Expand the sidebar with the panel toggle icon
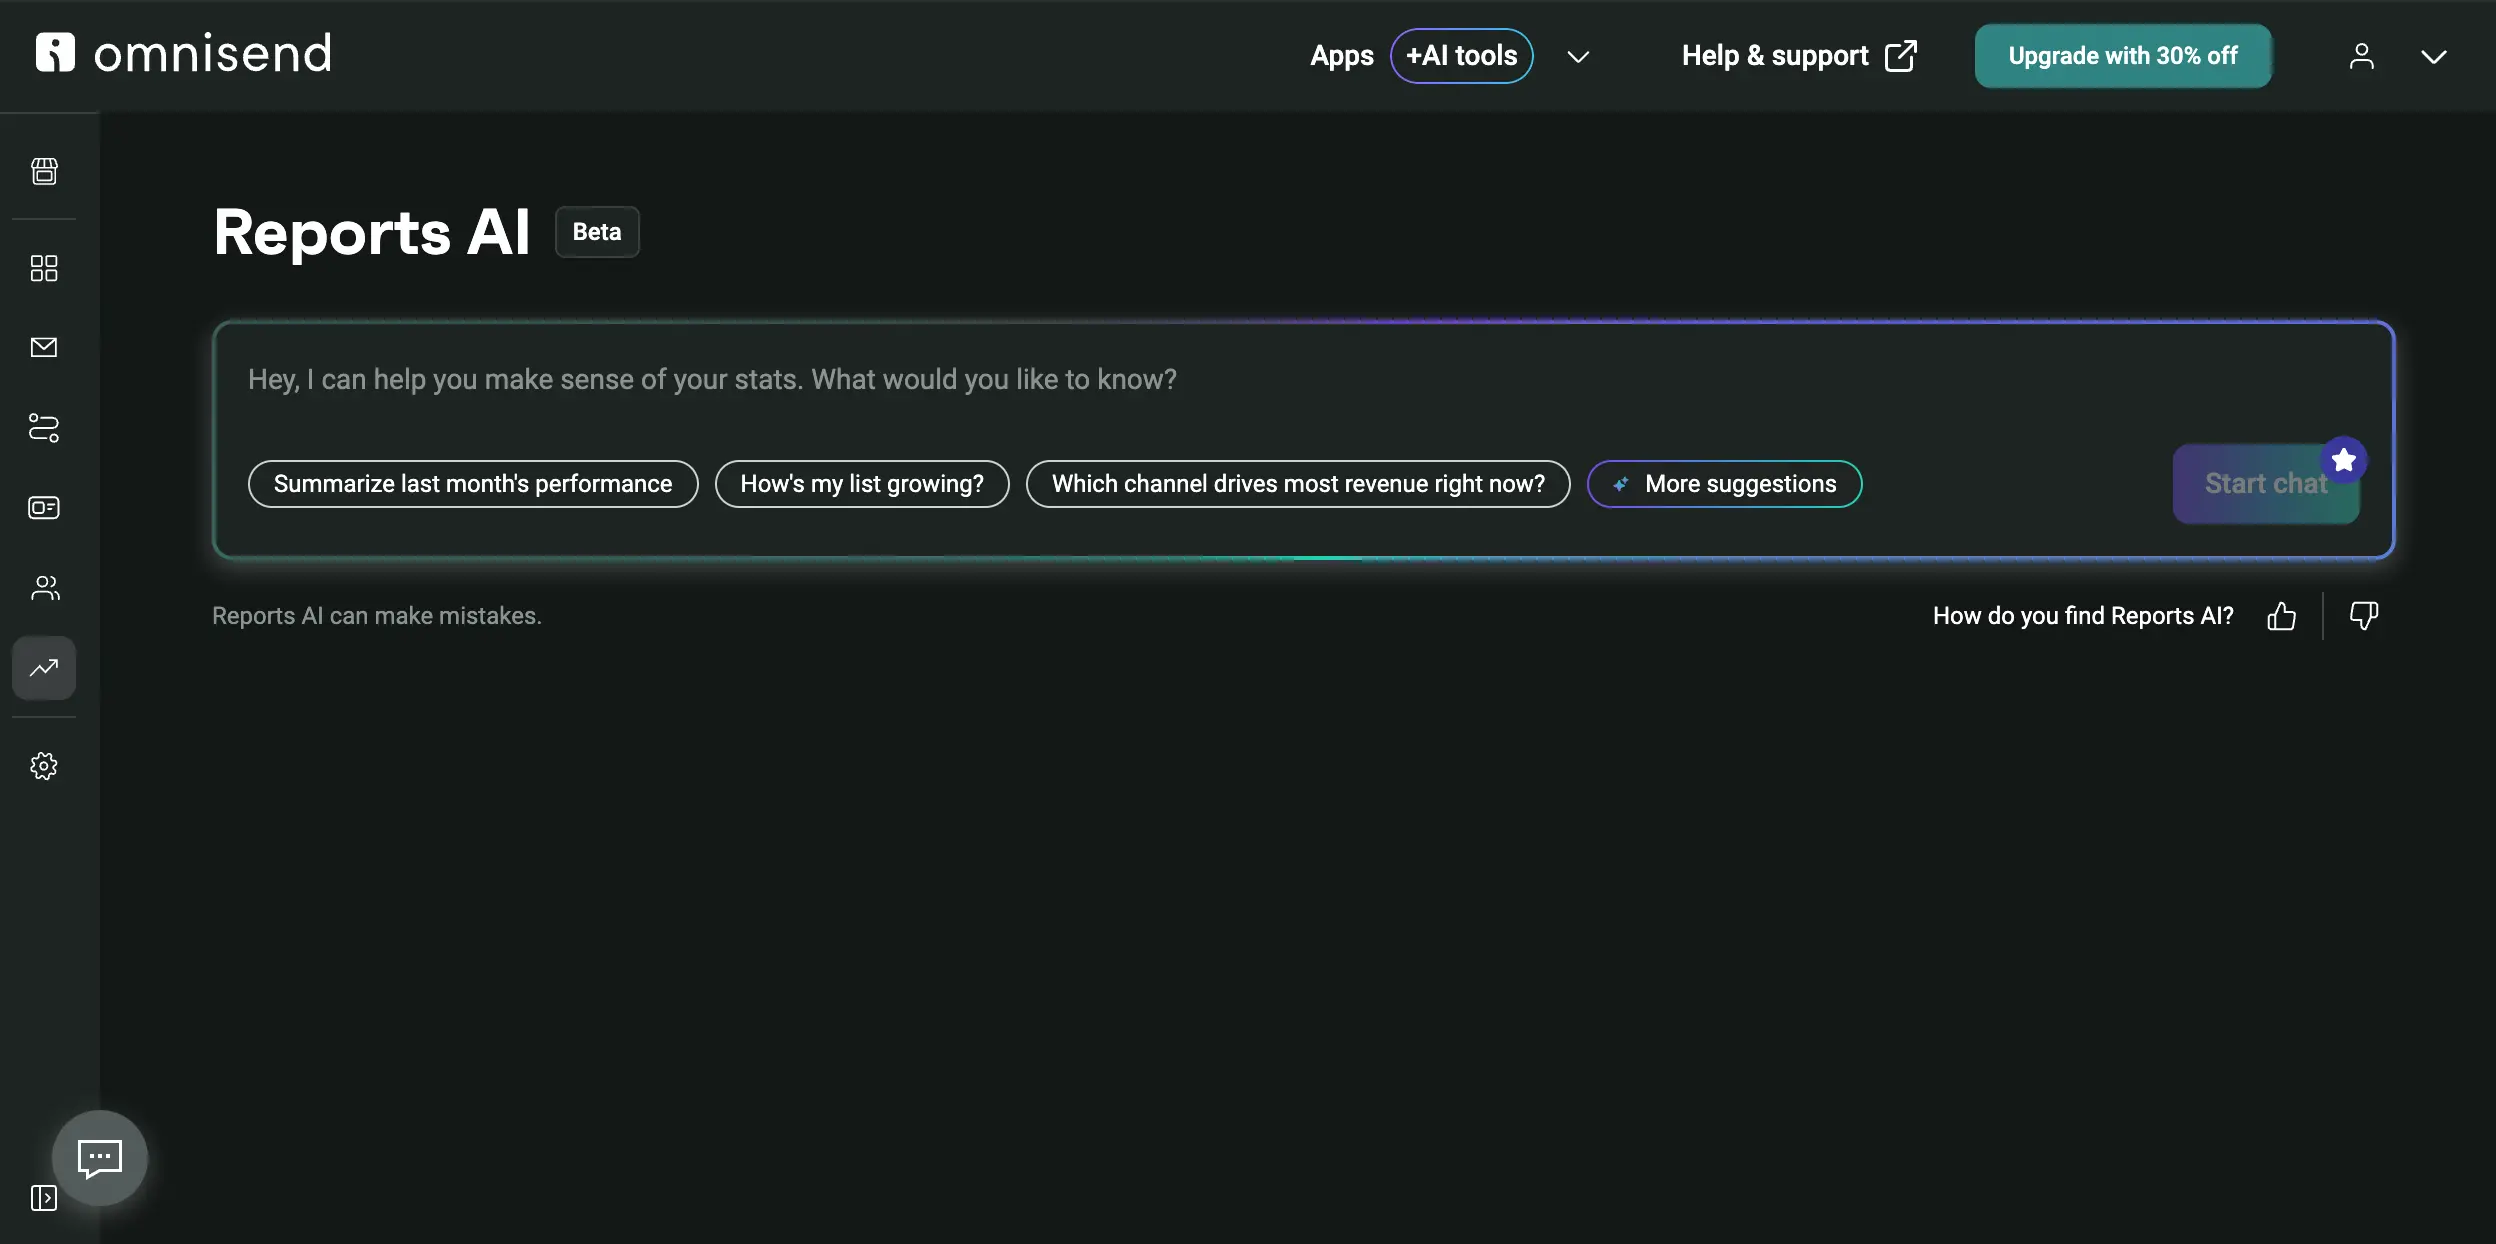Screen dimensions: 2496x1244 coord(44,1197)
